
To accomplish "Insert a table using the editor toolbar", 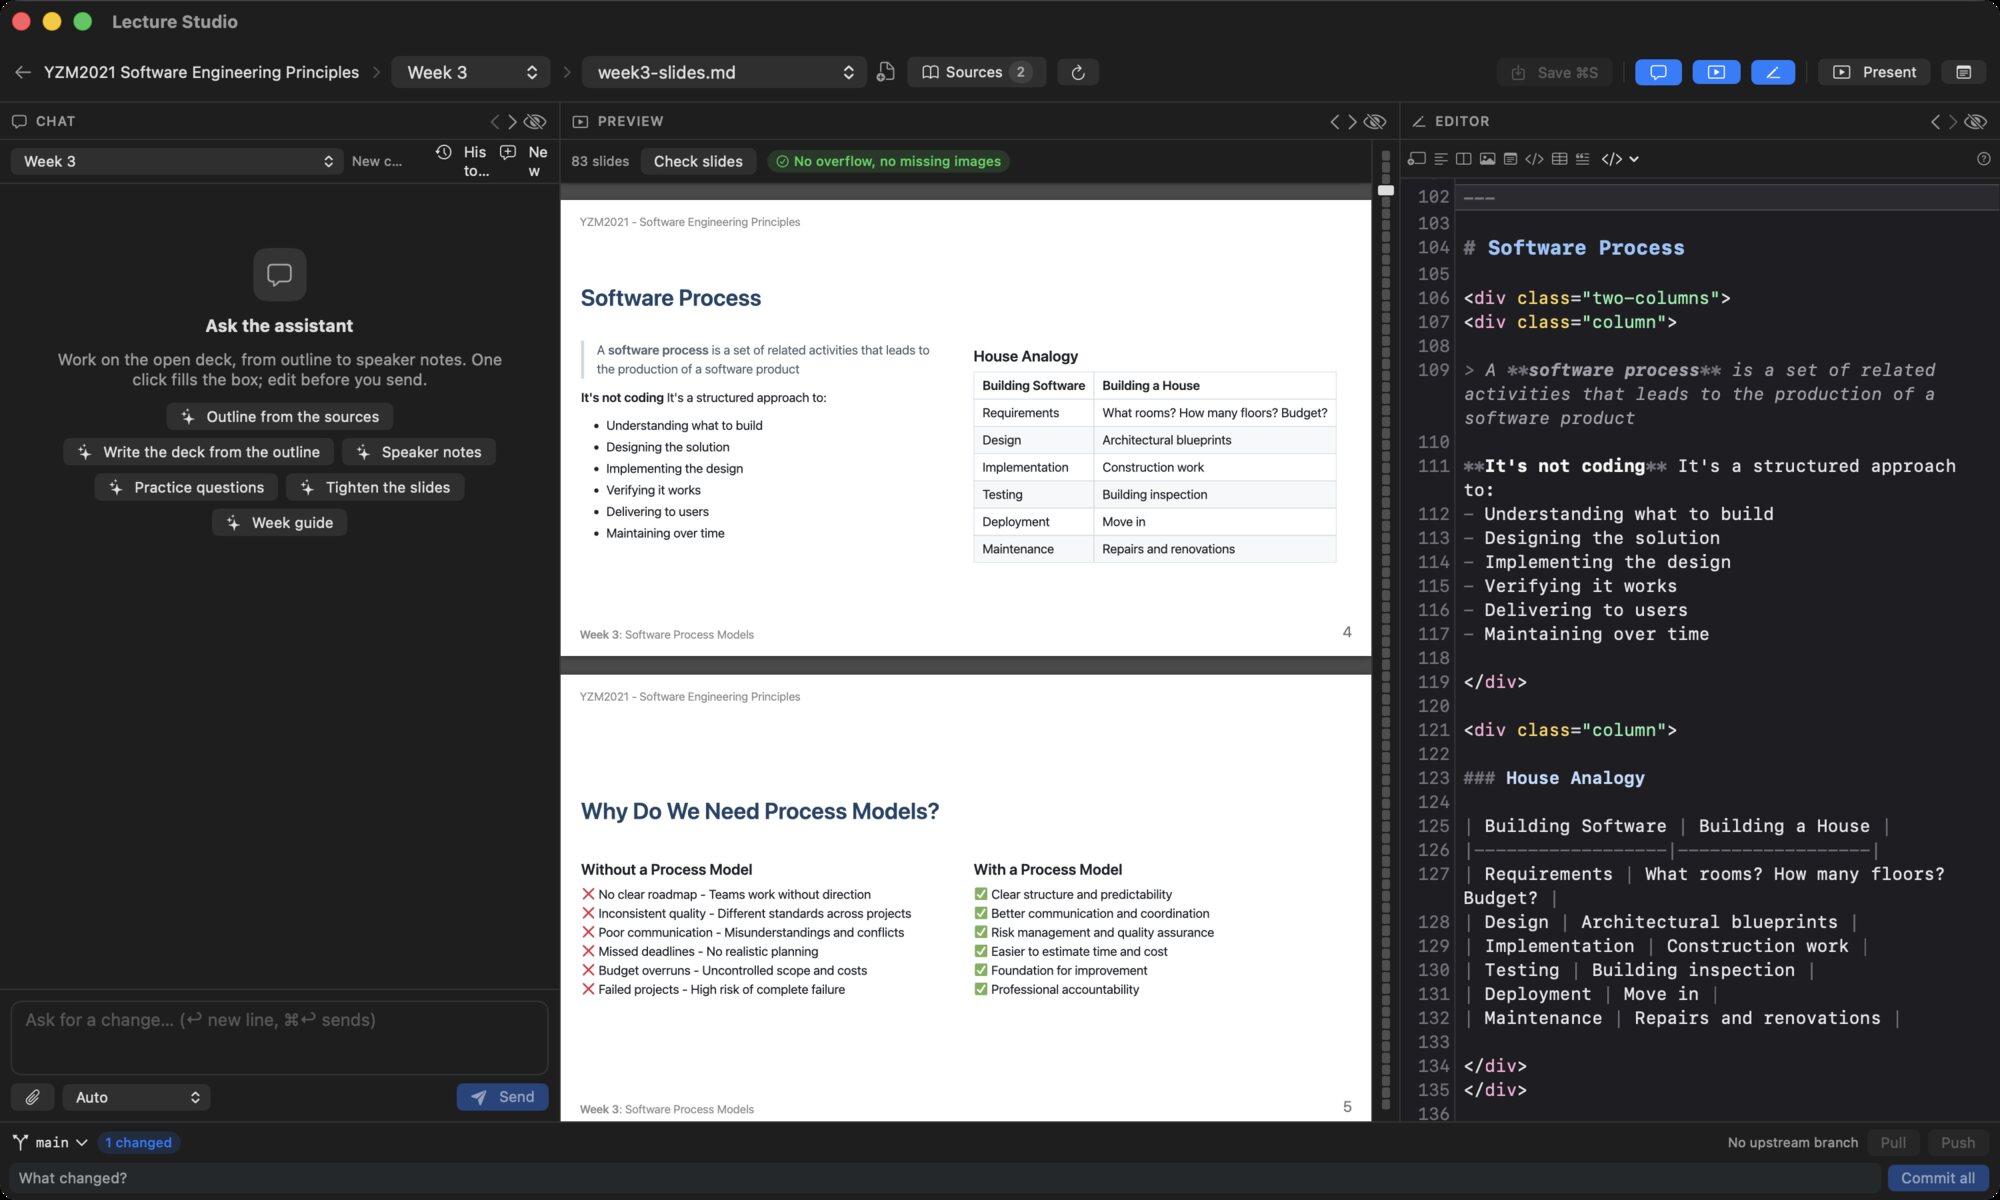I will (1559, 159).
